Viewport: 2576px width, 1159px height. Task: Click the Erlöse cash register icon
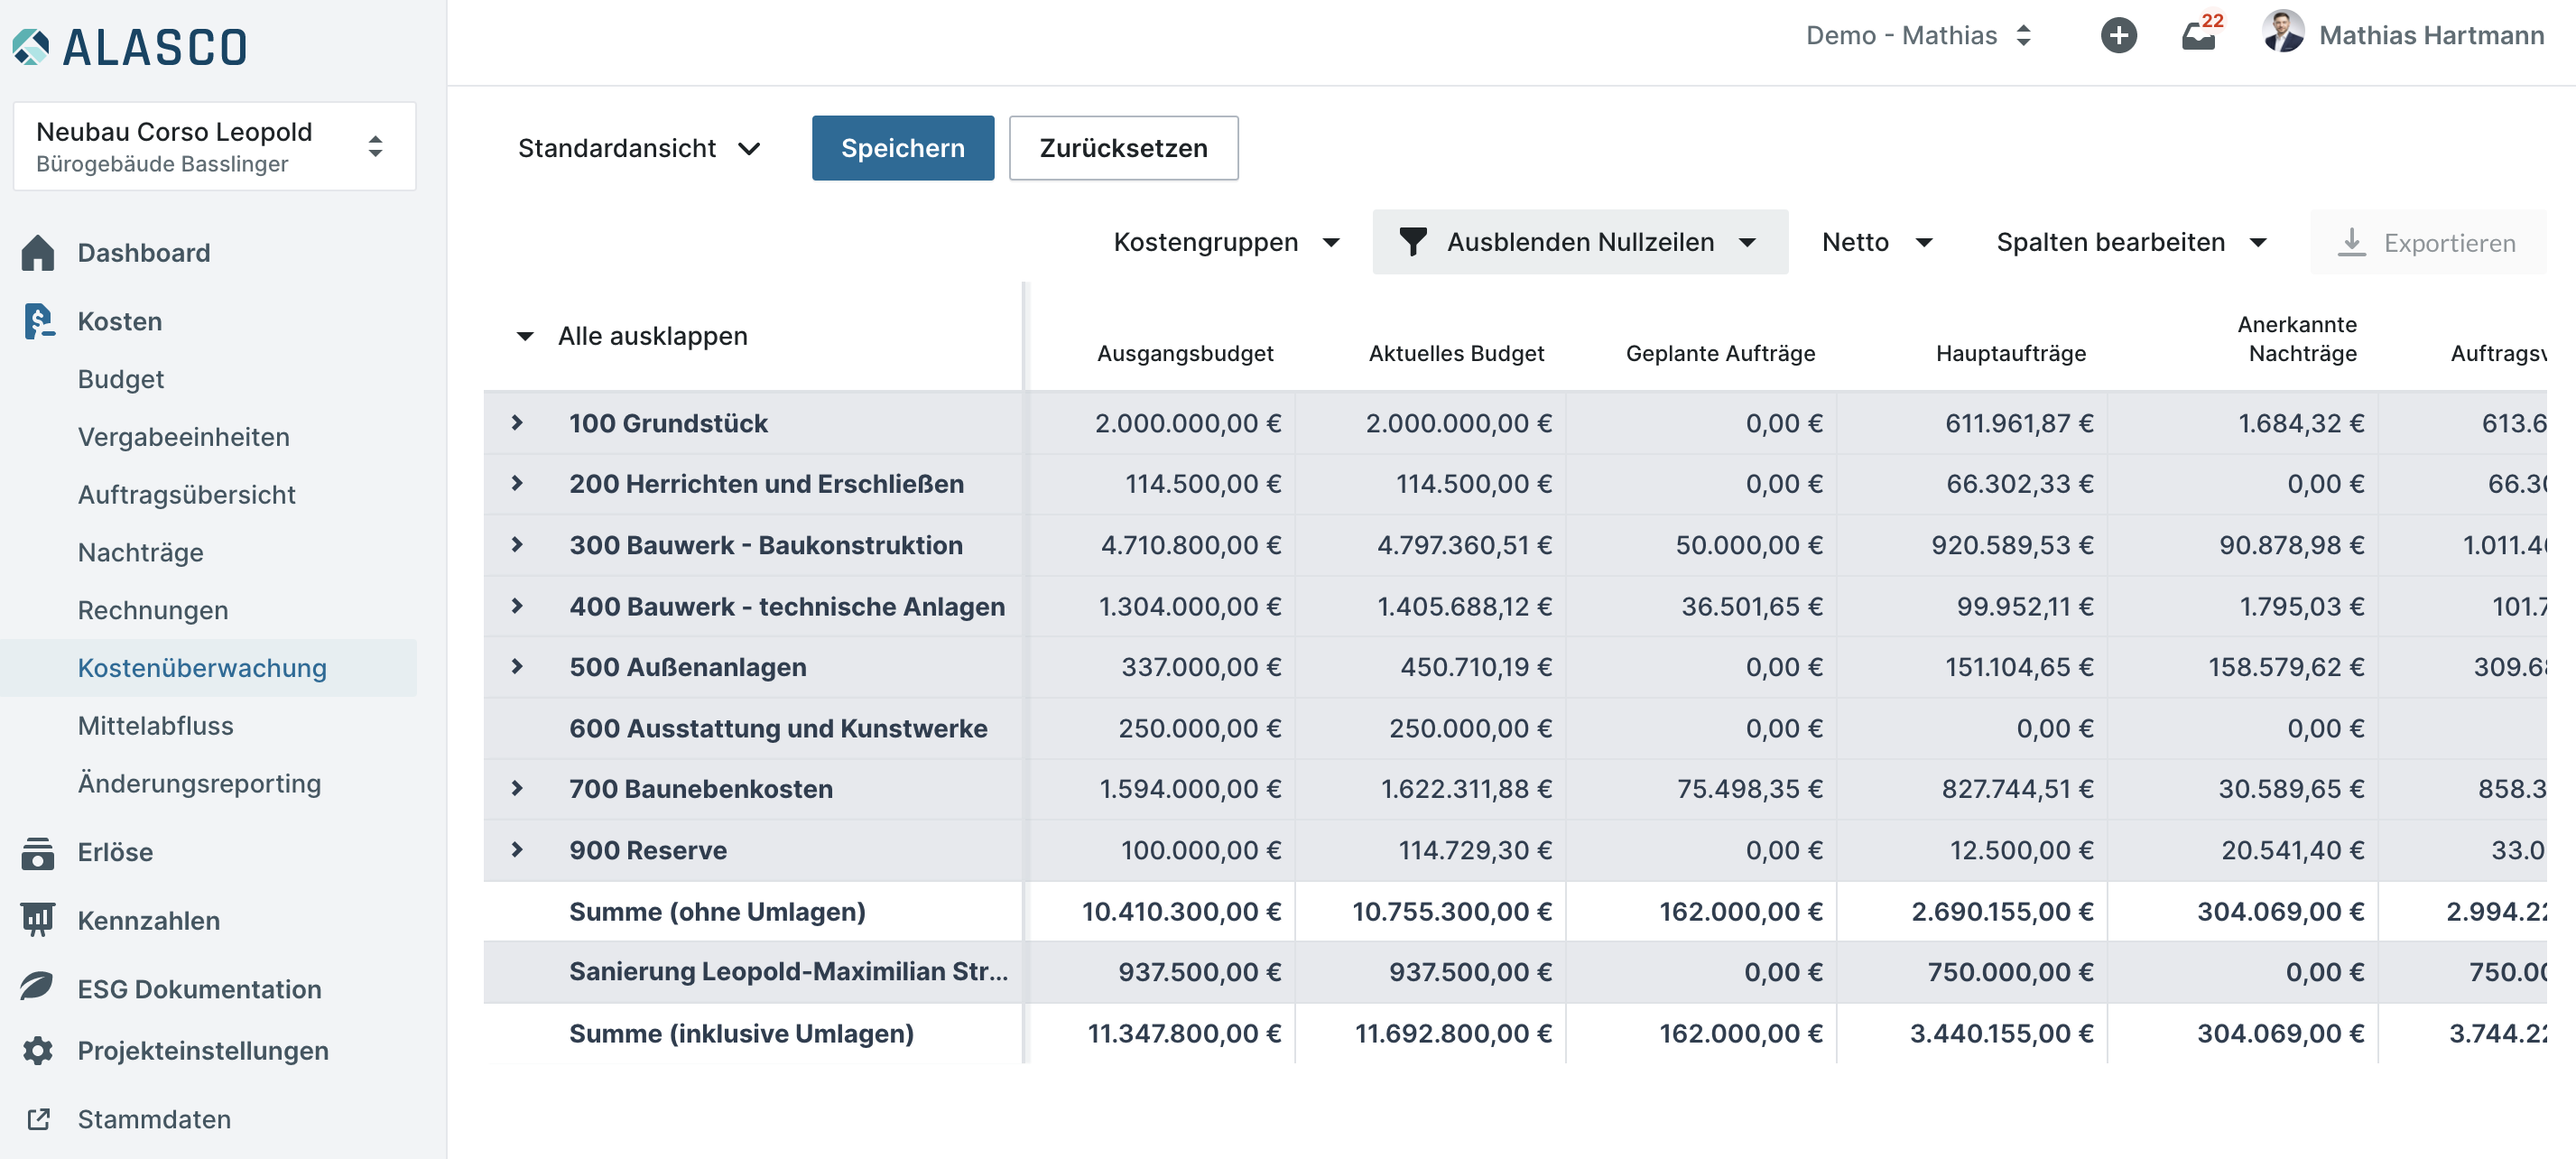[38, 853]
